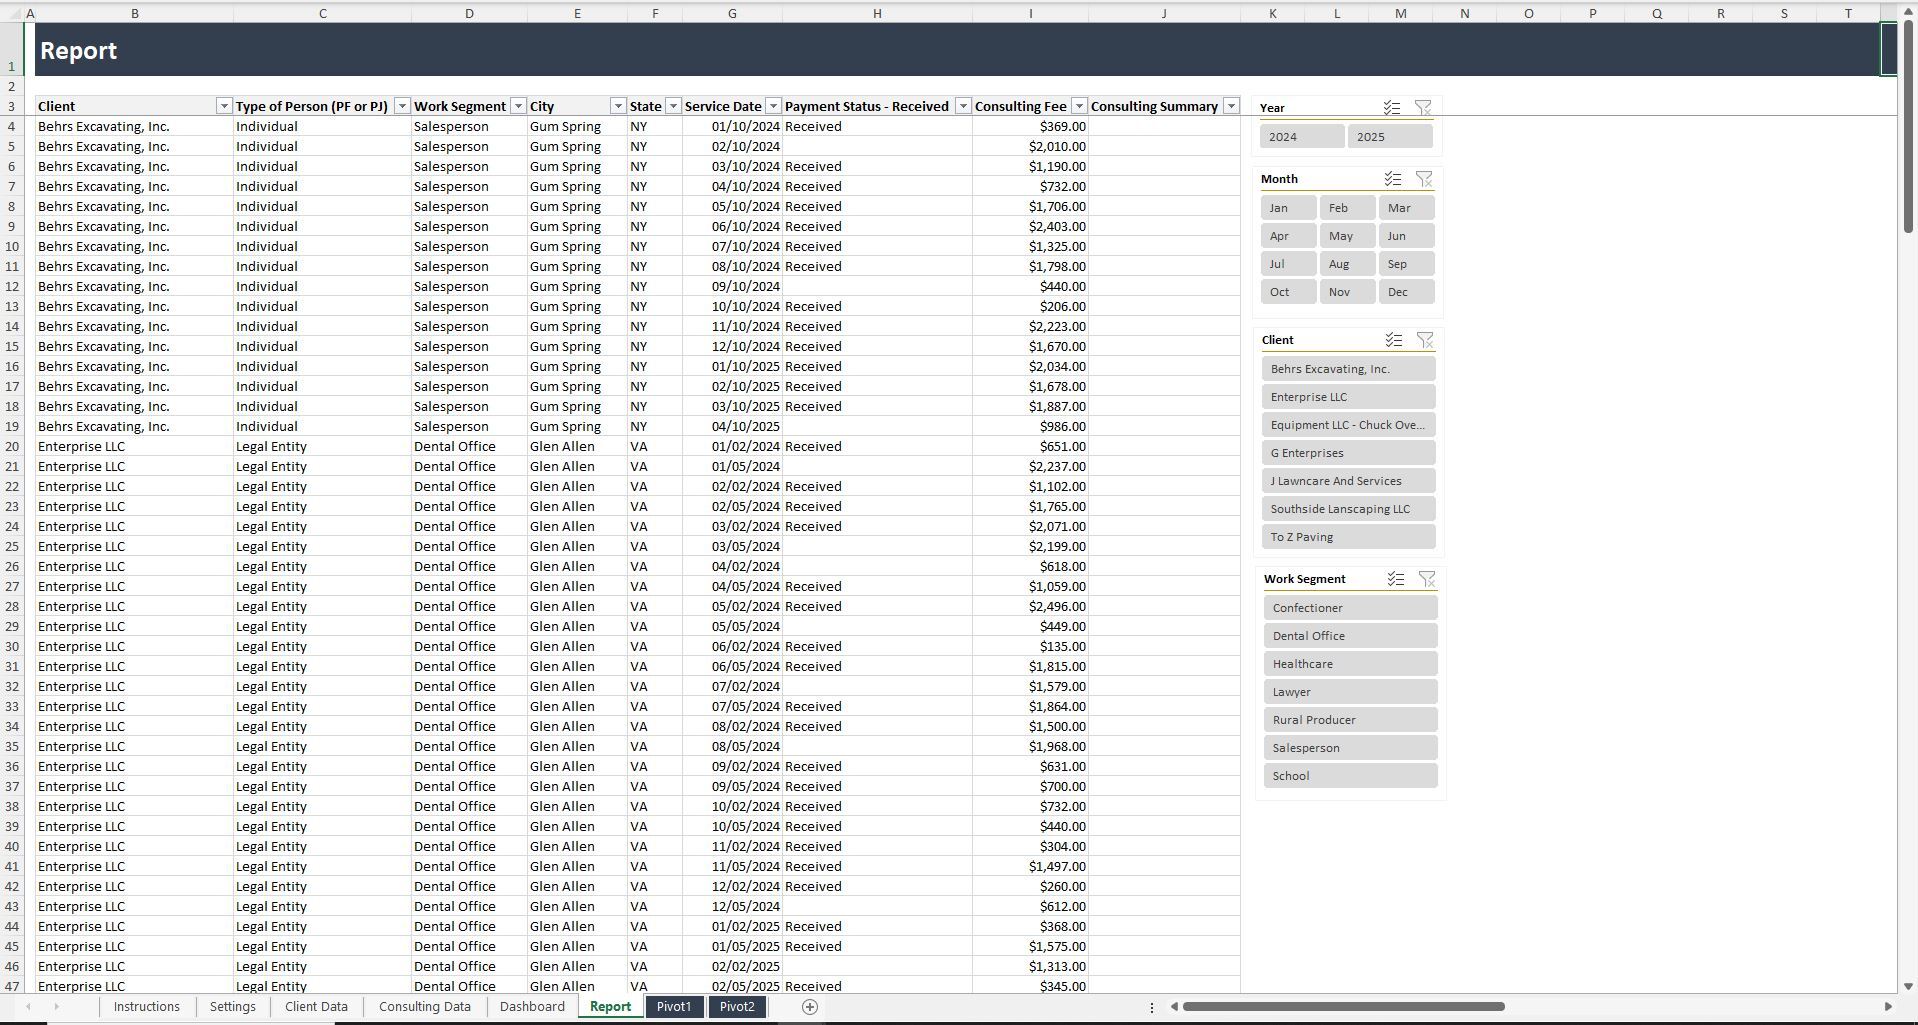
Task: Clear filters on the Client slicer
Action: (x=1426, y=340)
